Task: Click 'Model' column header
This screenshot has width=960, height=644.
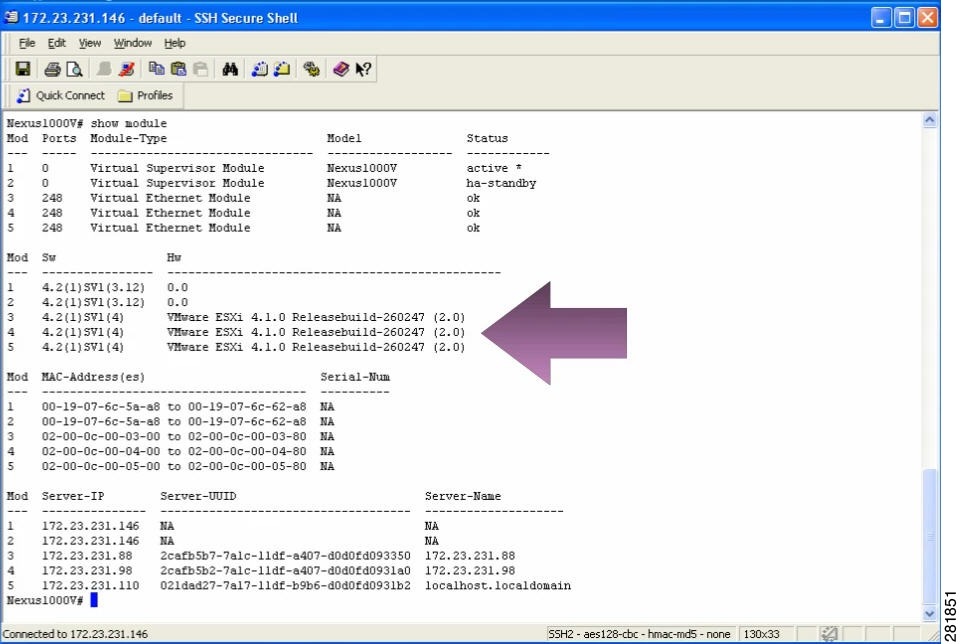Action: click(x=344, y=138)
